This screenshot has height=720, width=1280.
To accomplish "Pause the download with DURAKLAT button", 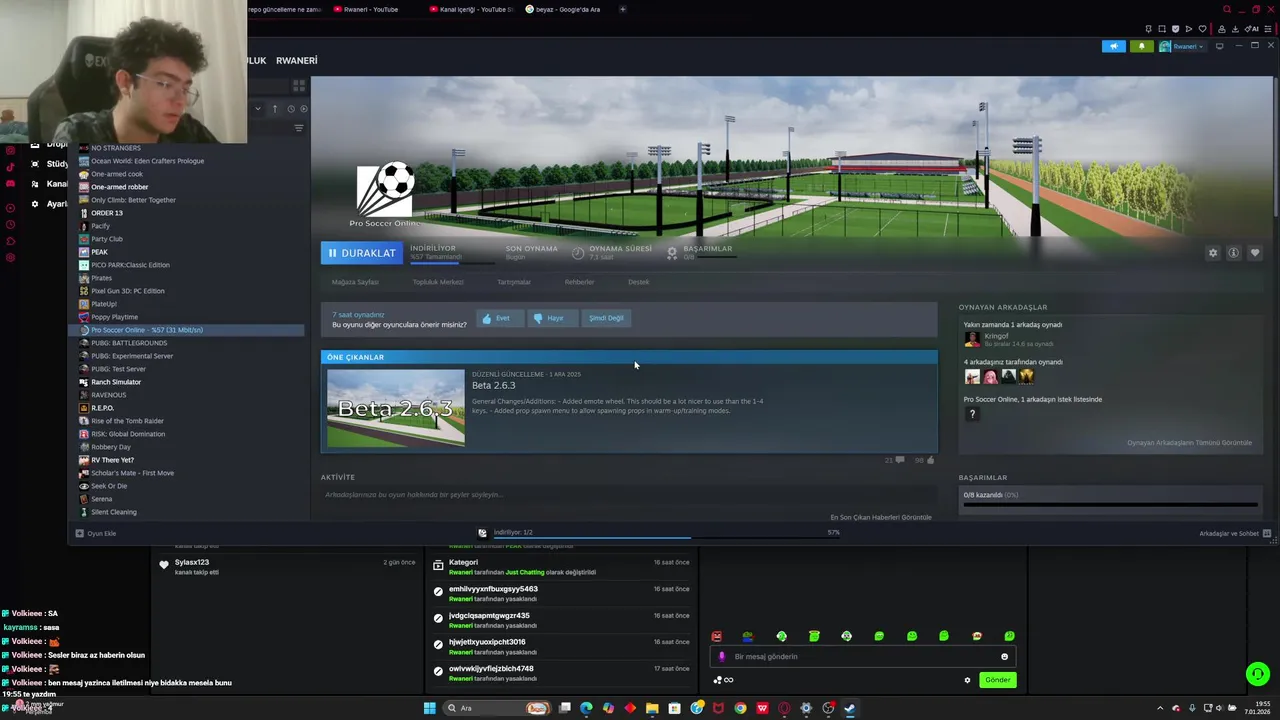I will tap(362, 253).
